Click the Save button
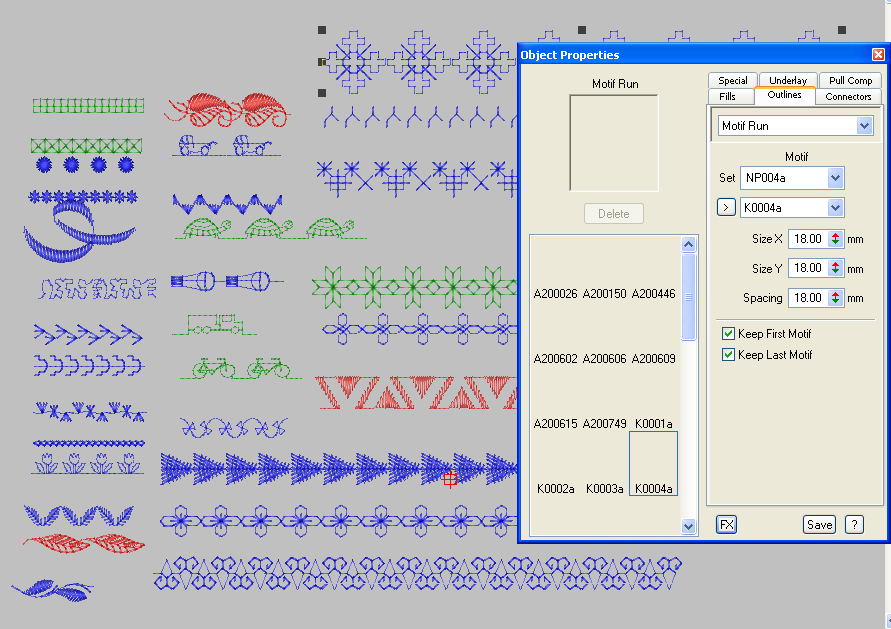The width and height of the screenshot is (891, 629). [819, 524]
